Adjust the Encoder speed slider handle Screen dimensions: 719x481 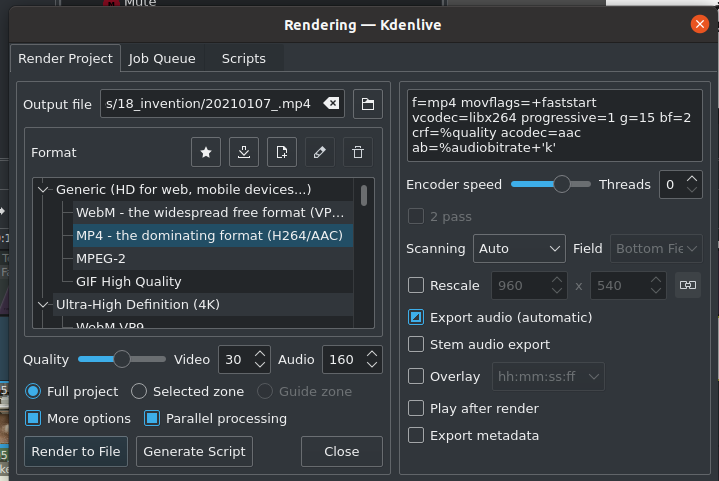tap(562, 184)
